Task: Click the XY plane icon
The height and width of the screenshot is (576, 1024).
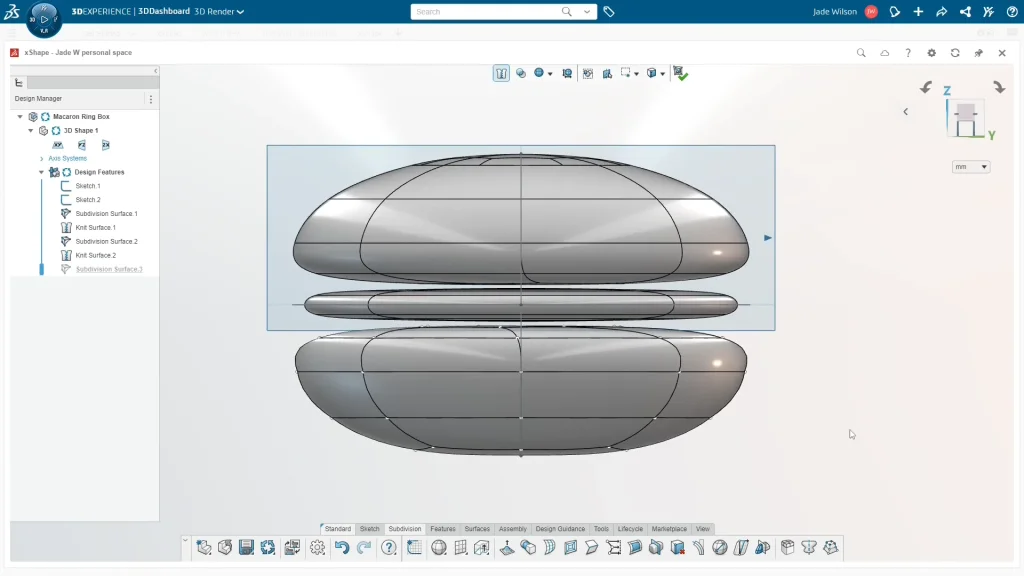Action: (58, 145)
